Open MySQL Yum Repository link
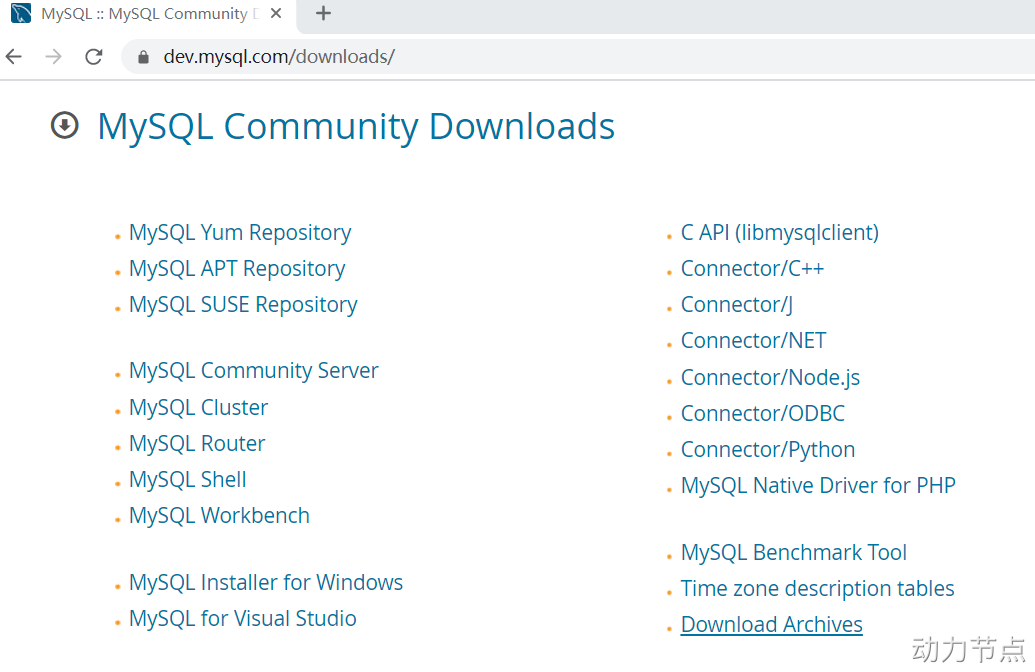Viewport: 1035px width, 672px height. pos(240,233)
